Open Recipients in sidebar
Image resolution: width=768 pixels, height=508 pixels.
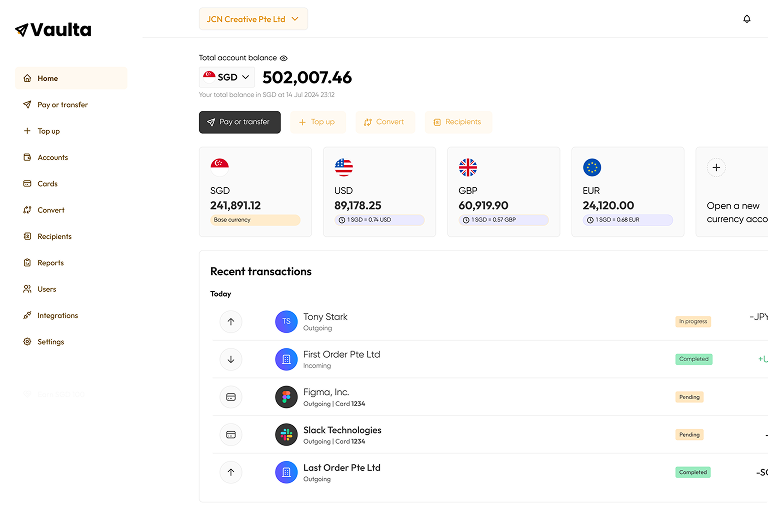point(72,237)
